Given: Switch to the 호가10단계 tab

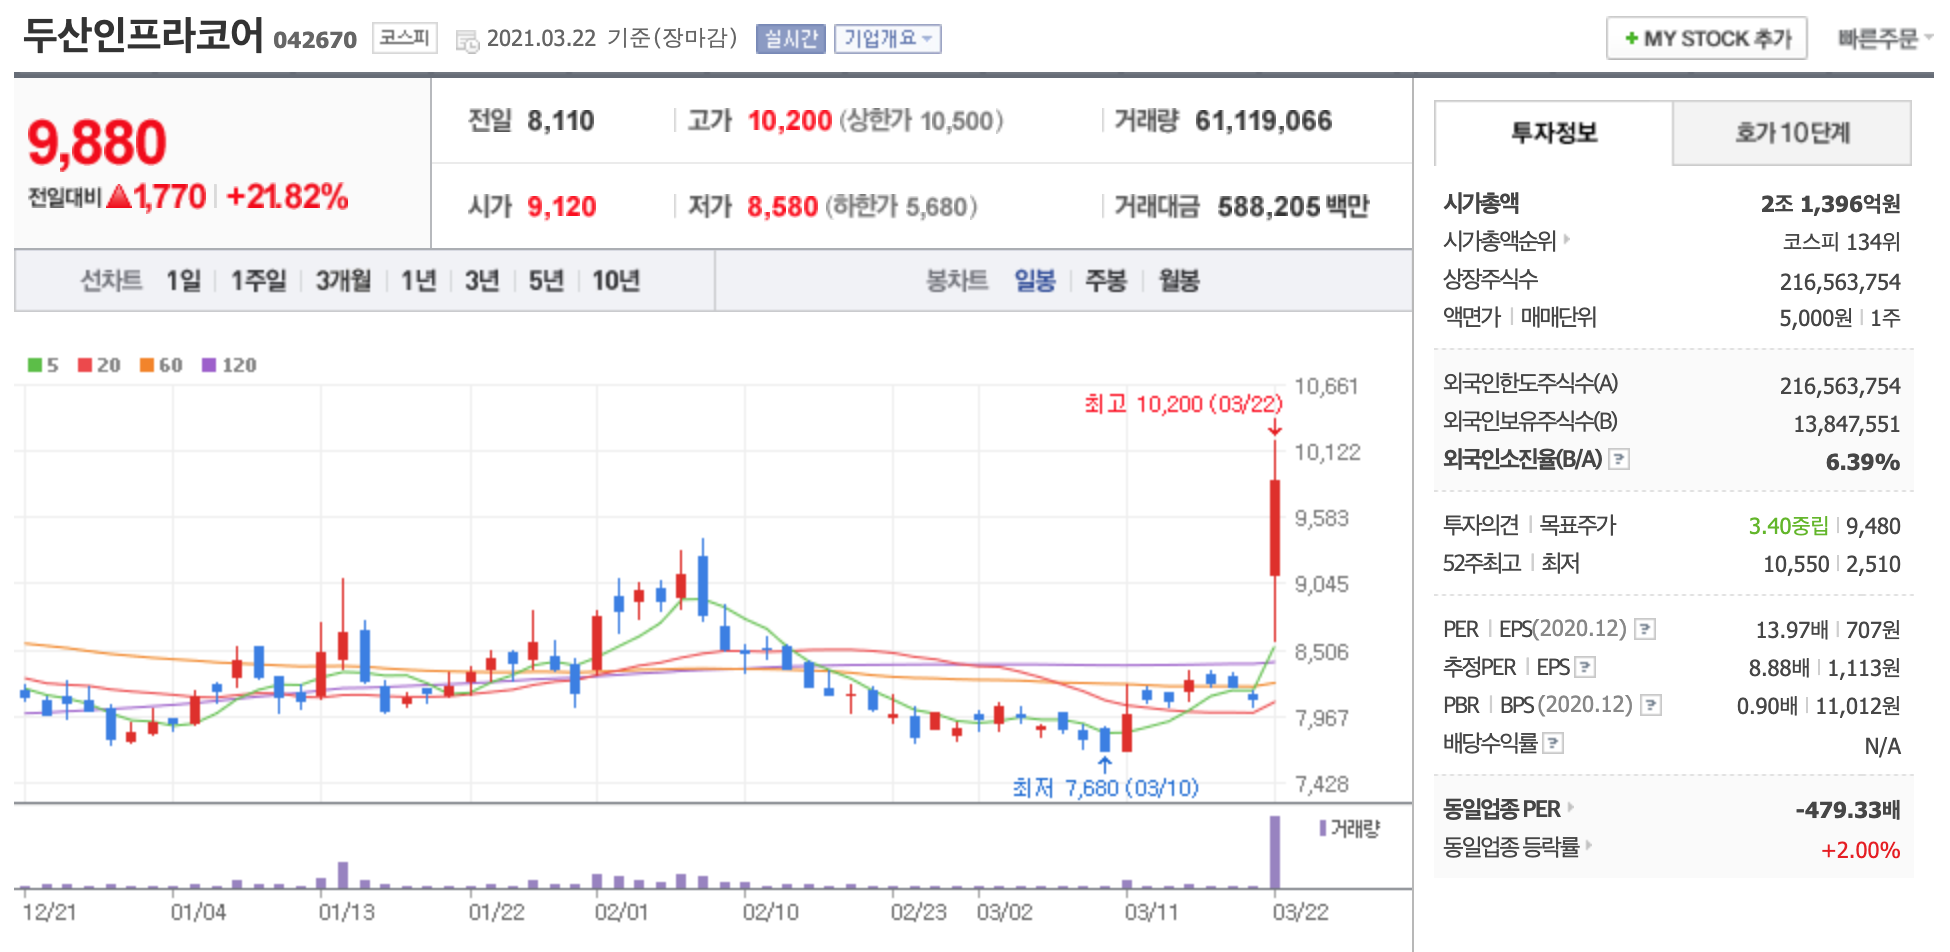Looking at the screenshot, I should (1792, 133).
